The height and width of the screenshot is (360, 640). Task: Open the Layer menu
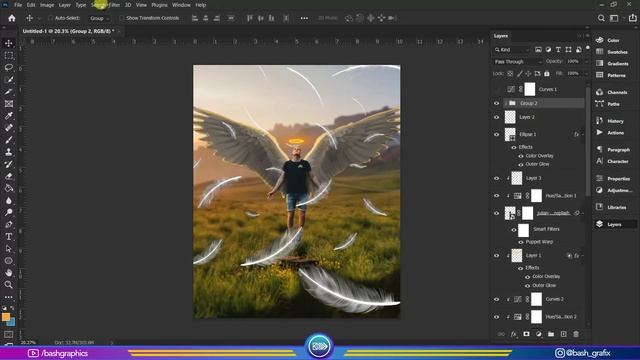coord(64,5)
